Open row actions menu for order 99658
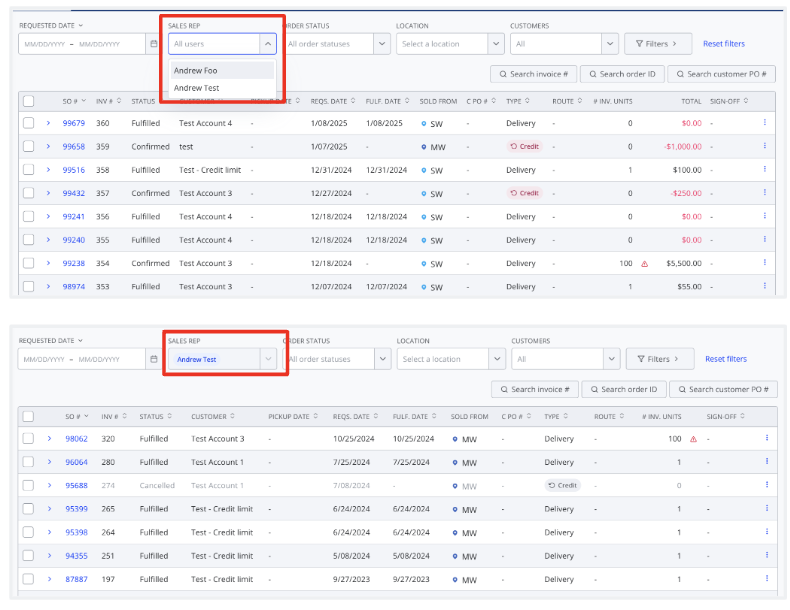This screenshot has height=610, width=790. click(765, 146)
